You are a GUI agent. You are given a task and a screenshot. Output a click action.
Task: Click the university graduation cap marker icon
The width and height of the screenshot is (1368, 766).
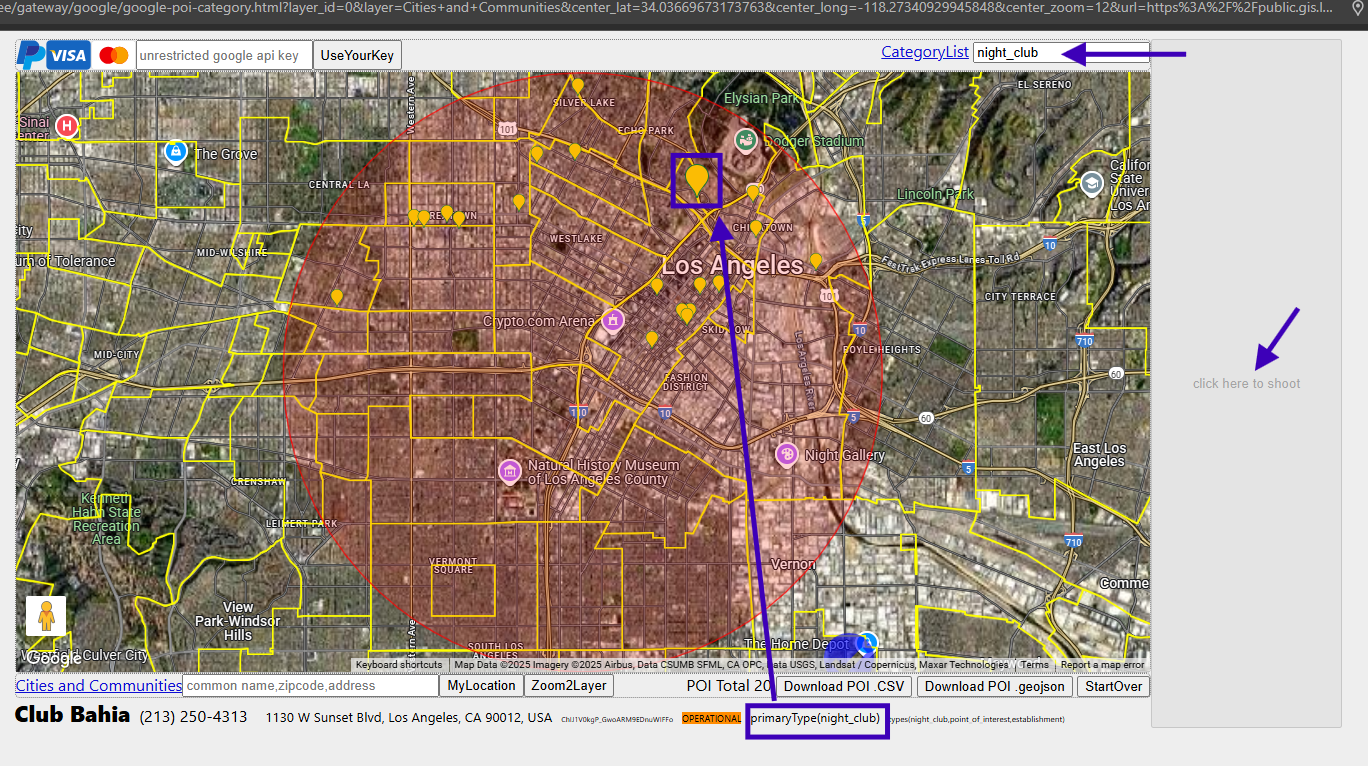pos(1091,184)
